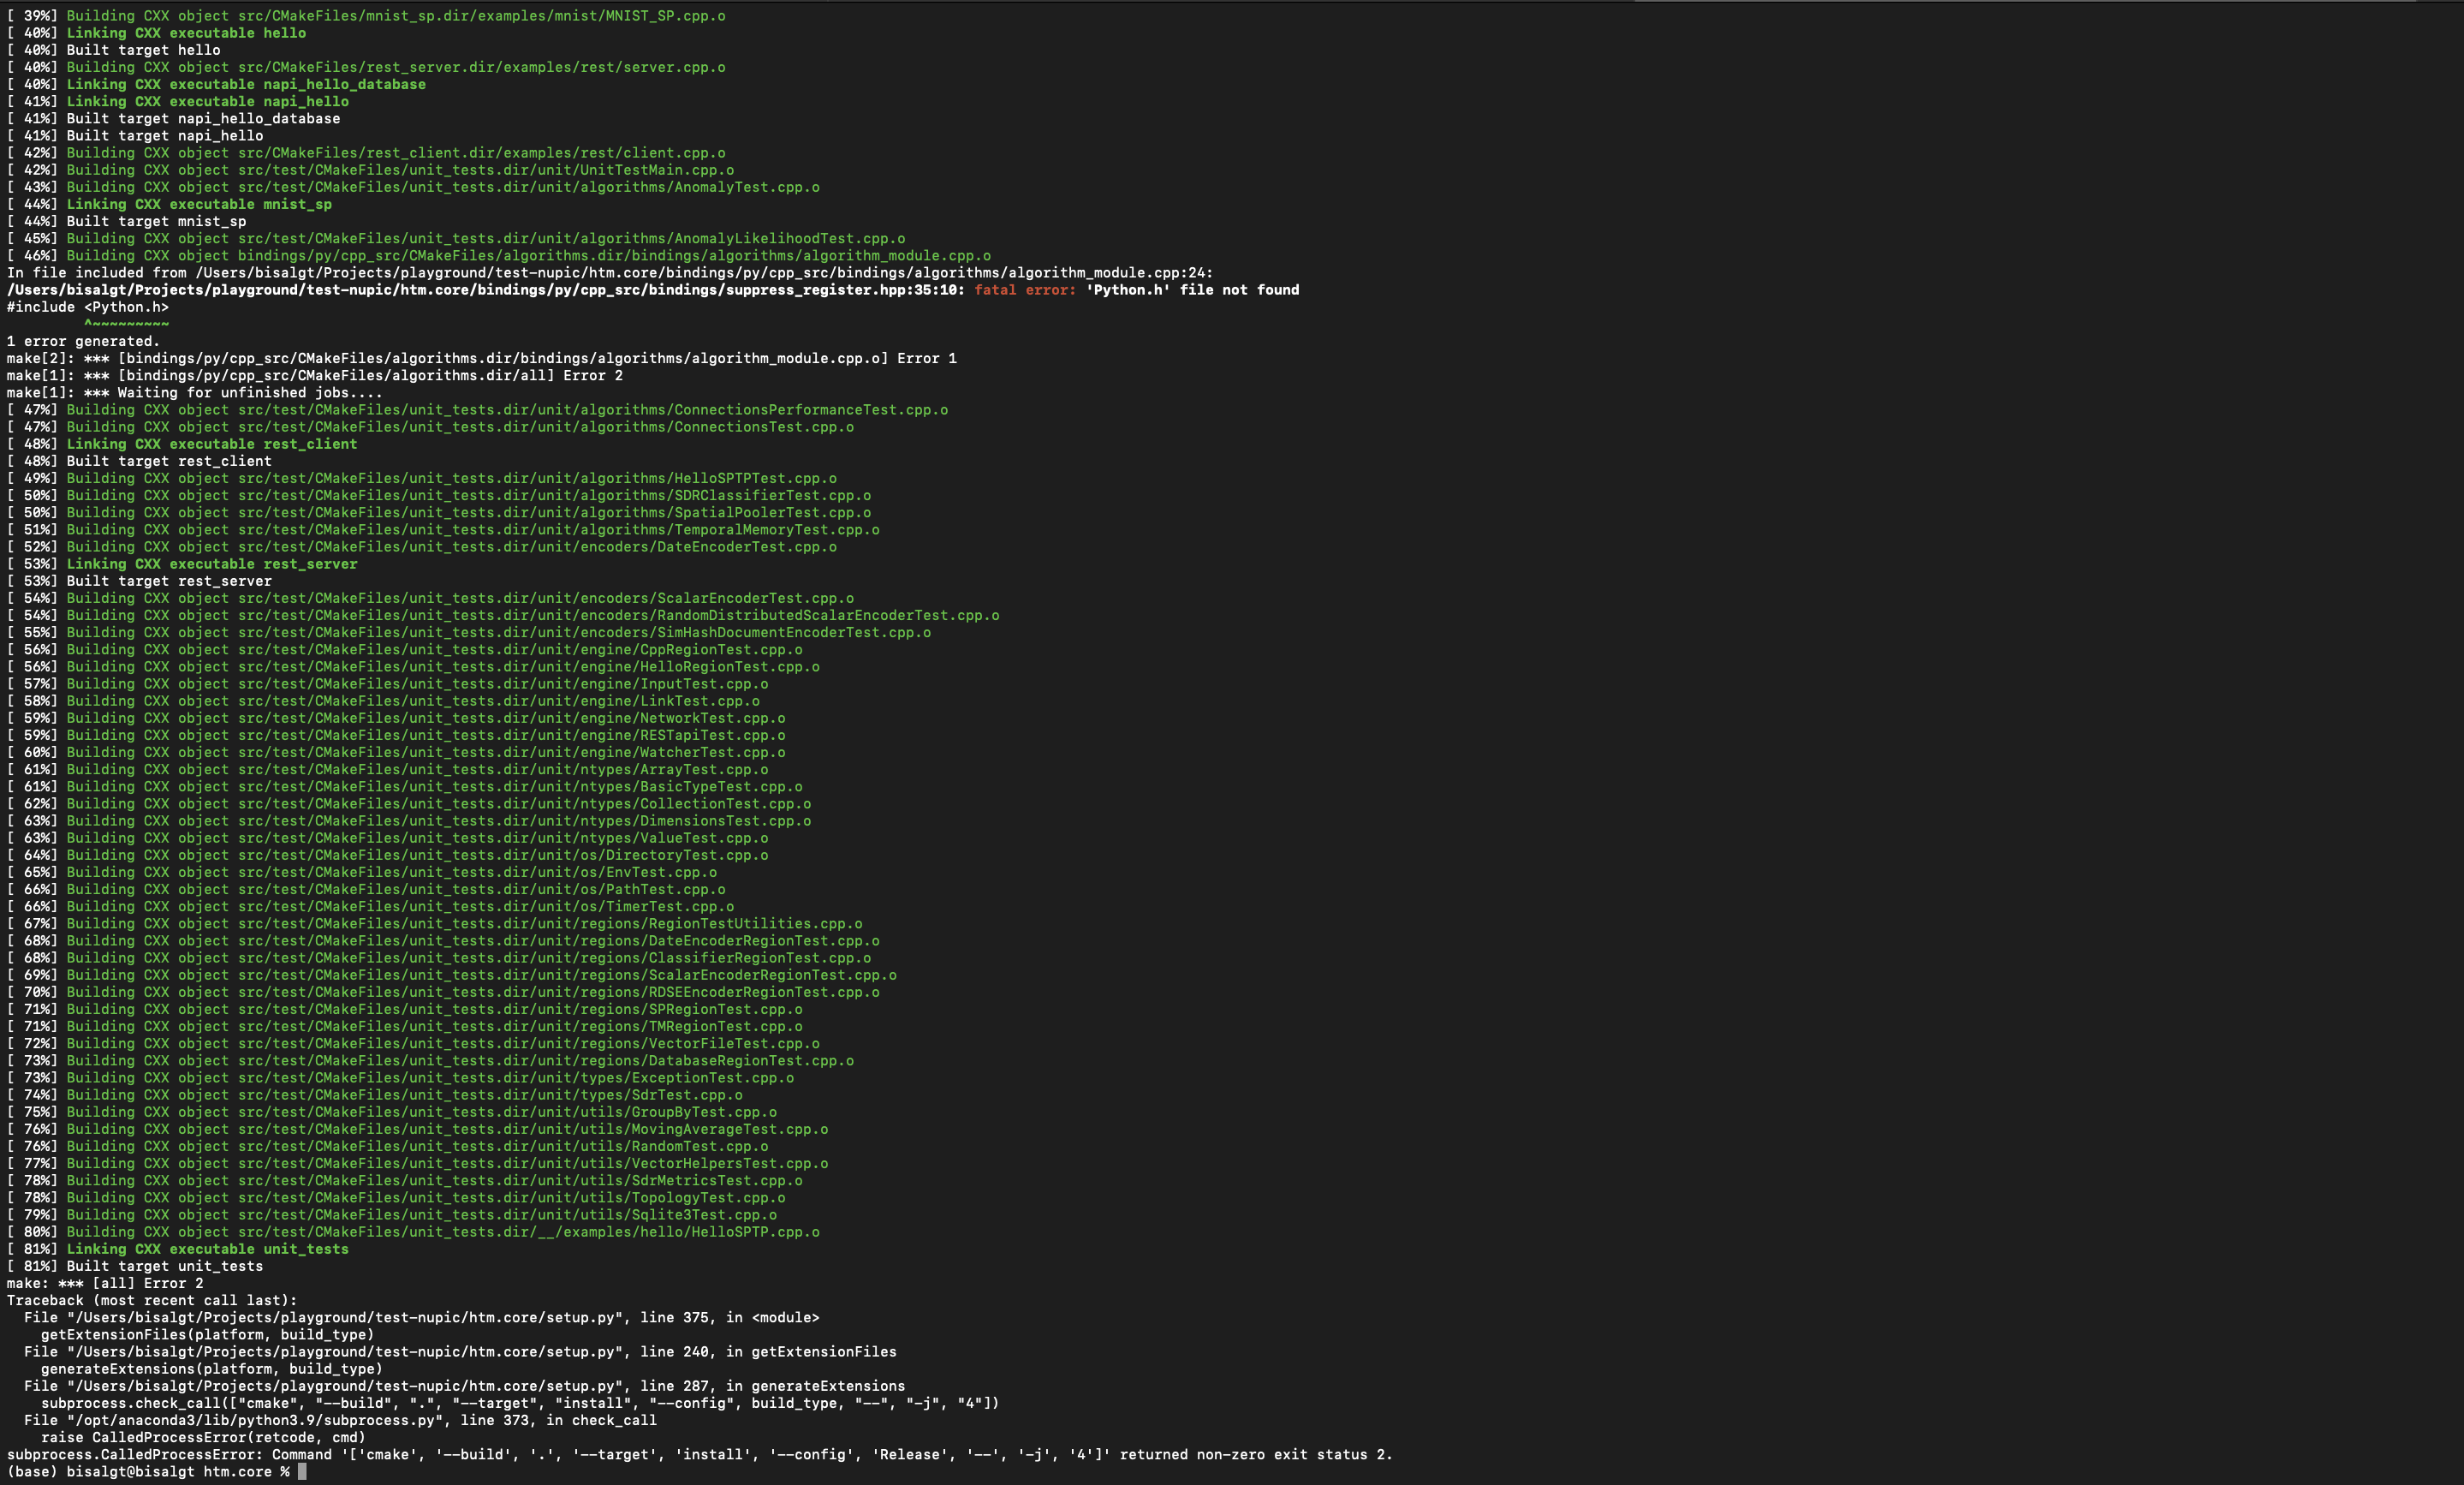The width and height of the screenshot is (2464, 1485).
Task: Click the algorithm_module.cpp:24 include path line
Action: 610,272
